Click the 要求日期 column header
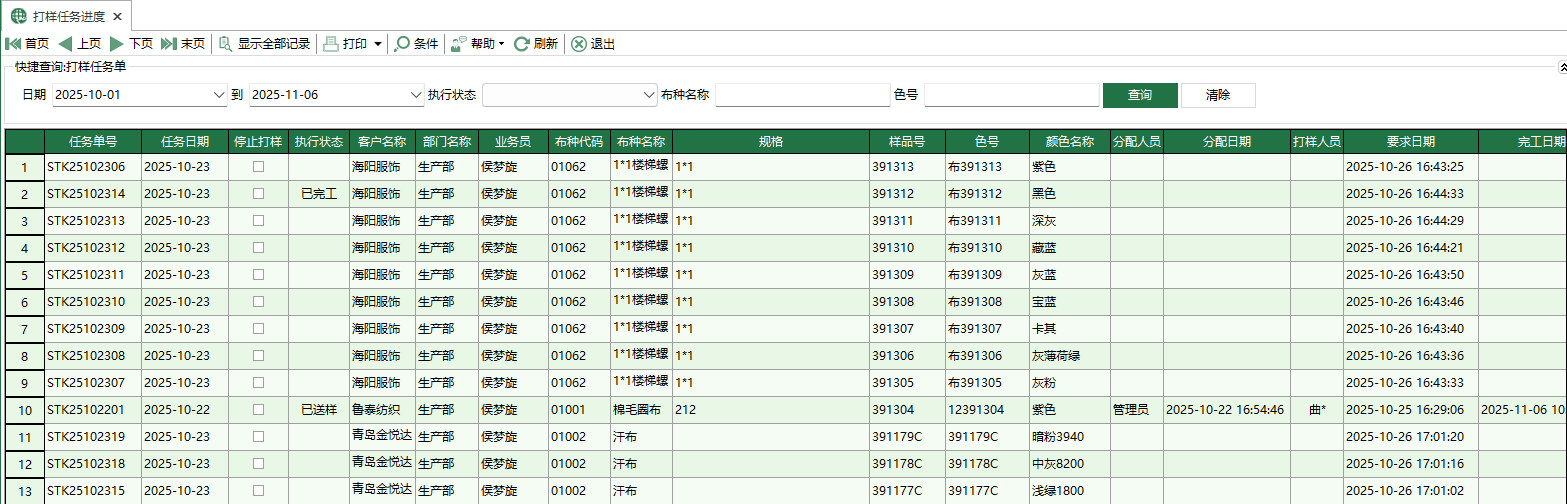This screenshot has height=504, width=1567. [x=1411, y=141]
